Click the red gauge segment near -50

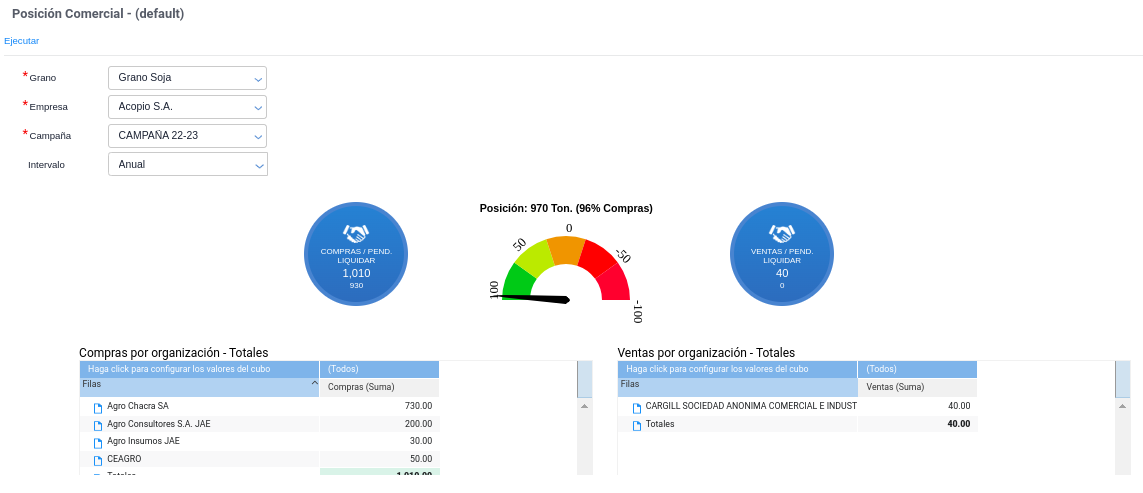tap(598, 257)
